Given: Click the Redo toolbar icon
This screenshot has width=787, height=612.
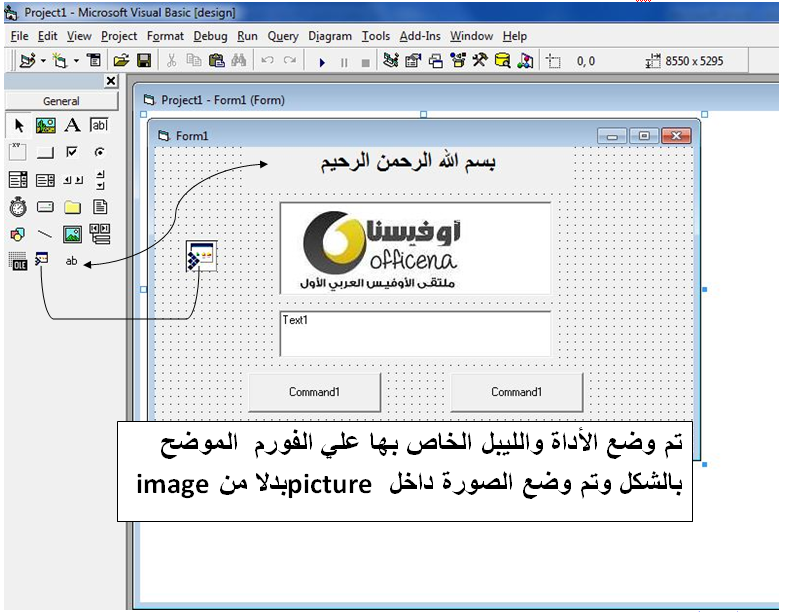Looking at the screenshot, I should coord(290,61).
